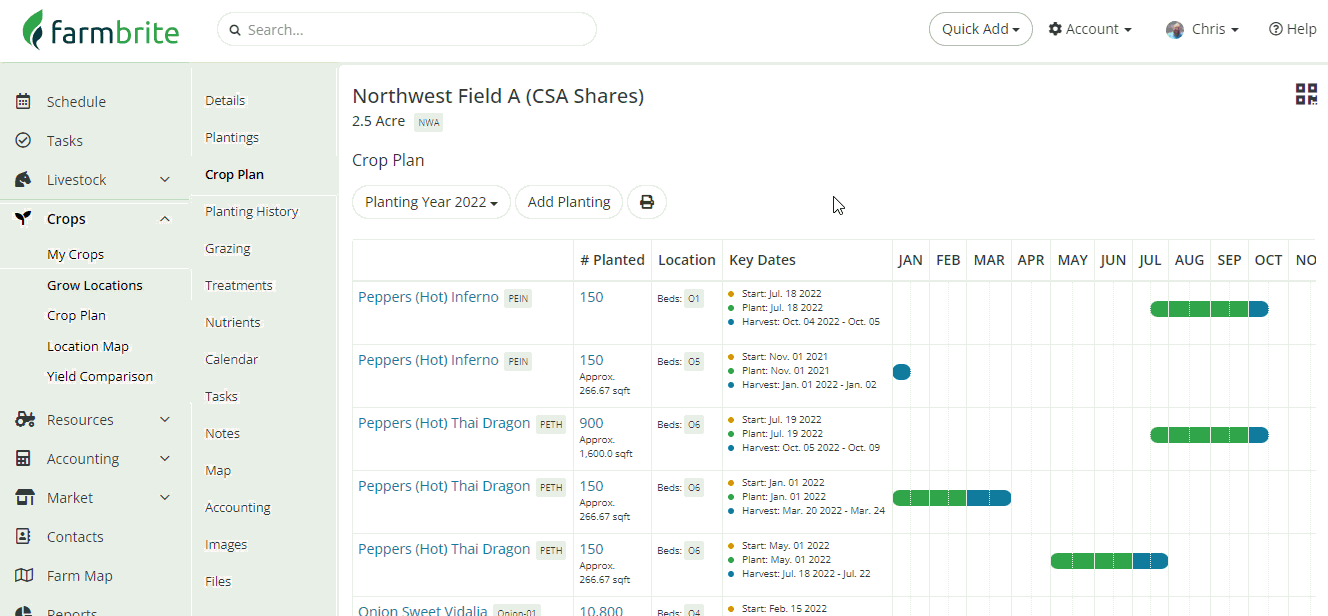Click the Farmbrite logo

(x=101, y=30)
